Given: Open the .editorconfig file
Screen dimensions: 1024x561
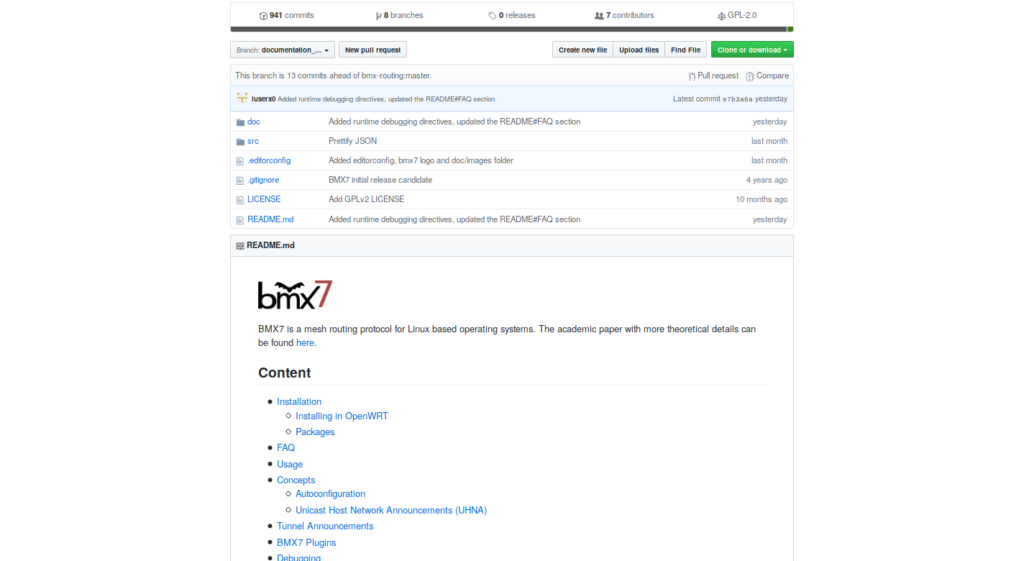Looking at the screenshot, I should (268, 161).
